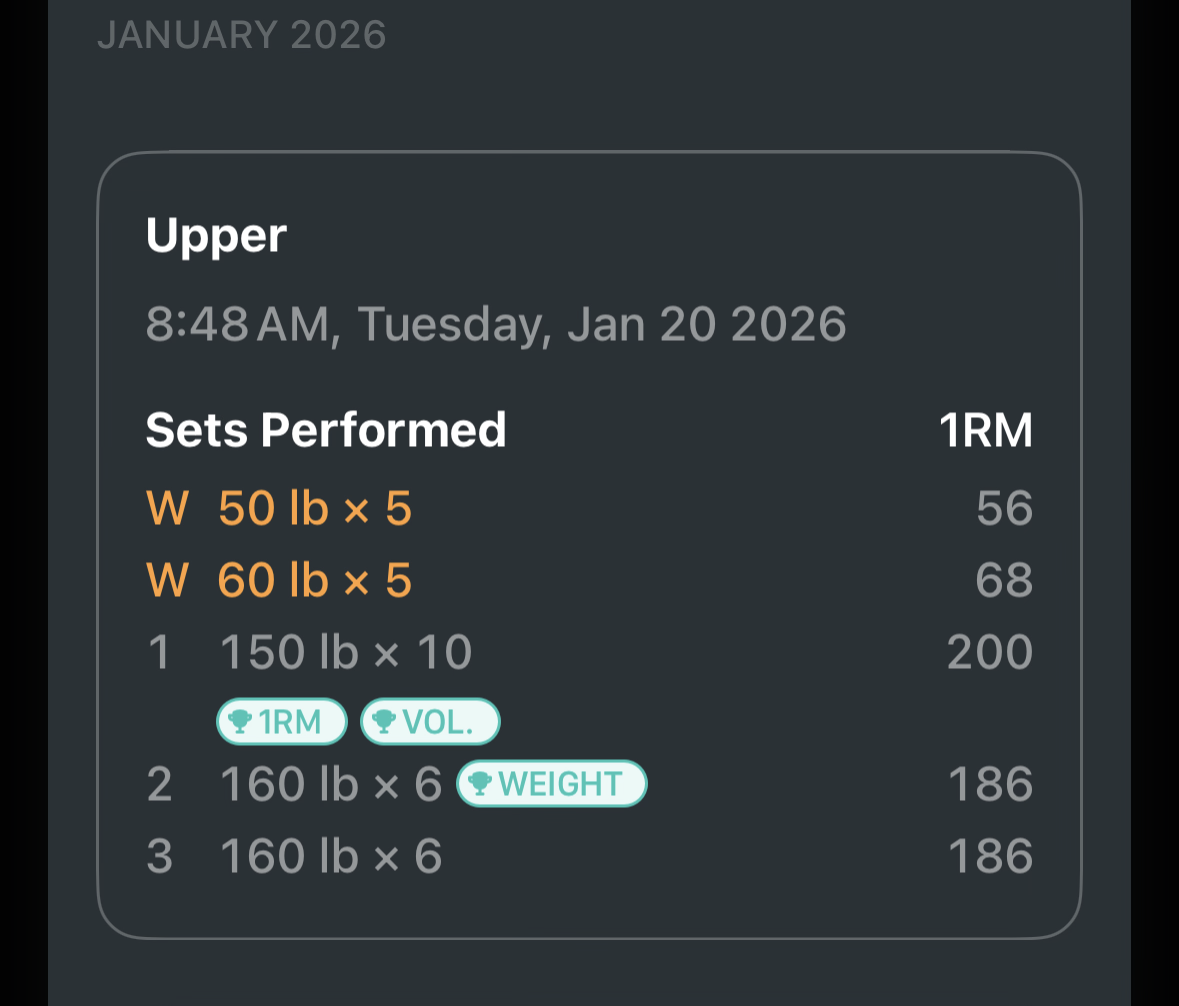
Task: Tap the VOL. trophy badge
Action: pyautogui.click(x=430, y=721)
